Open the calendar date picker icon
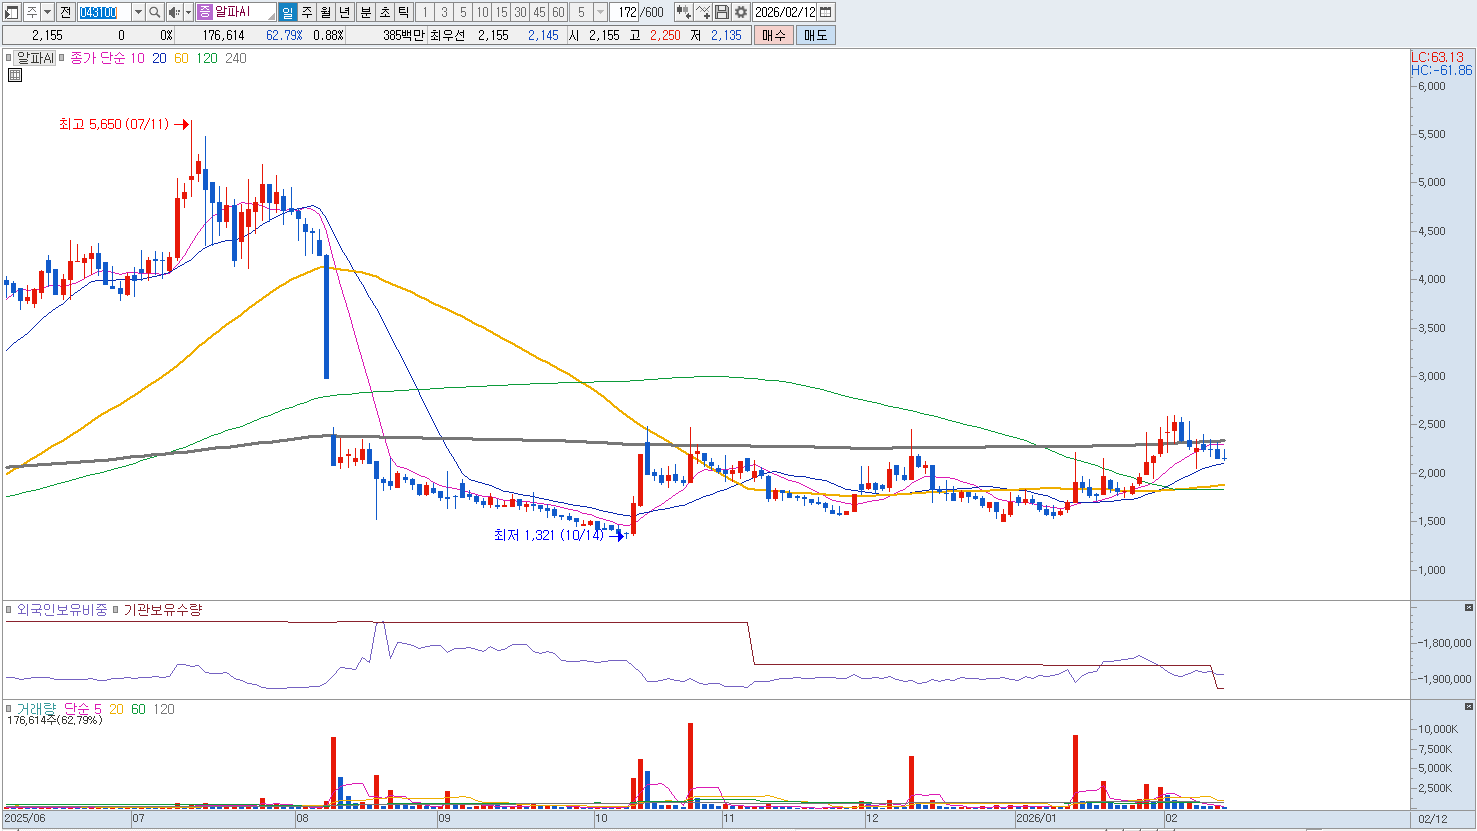1477x831 pixels. [826, 12]
